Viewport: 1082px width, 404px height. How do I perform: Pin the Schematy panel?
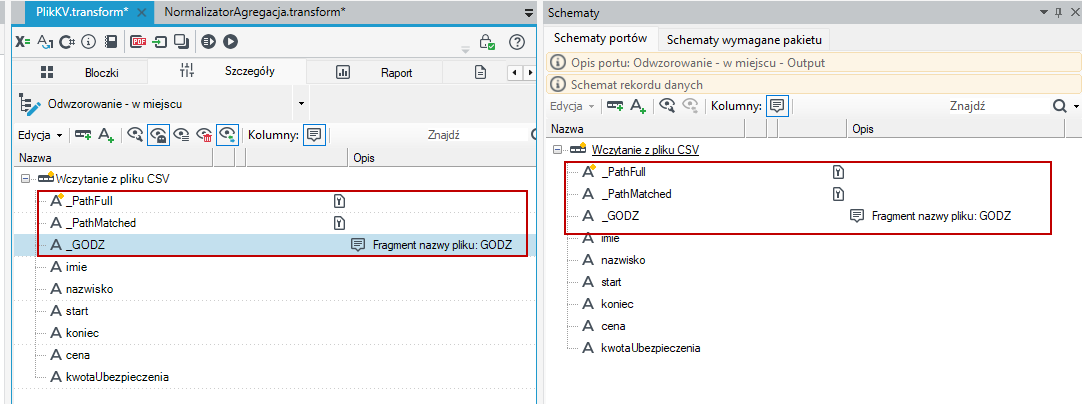click(x=1059, y=12)
